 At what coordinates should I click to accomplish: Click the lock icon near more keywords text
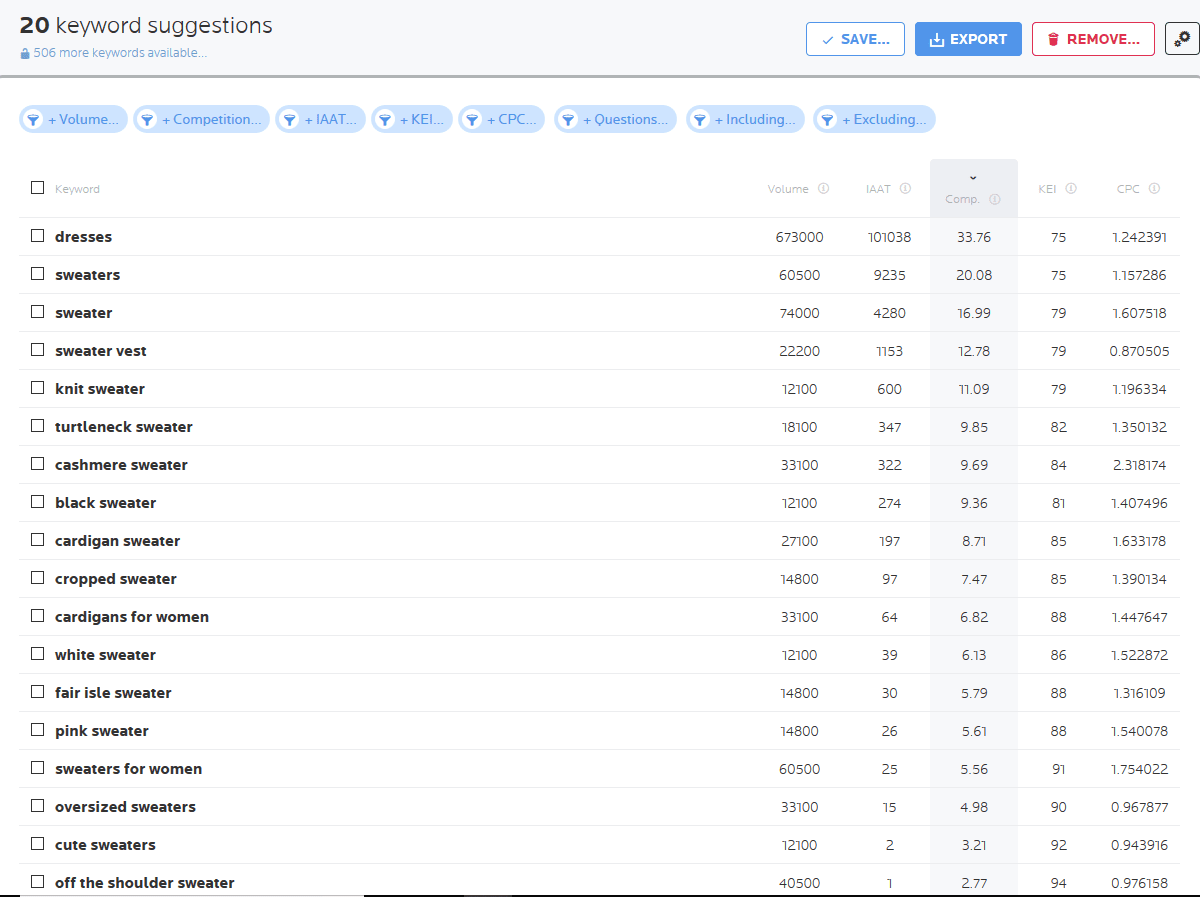coord(27,52)
